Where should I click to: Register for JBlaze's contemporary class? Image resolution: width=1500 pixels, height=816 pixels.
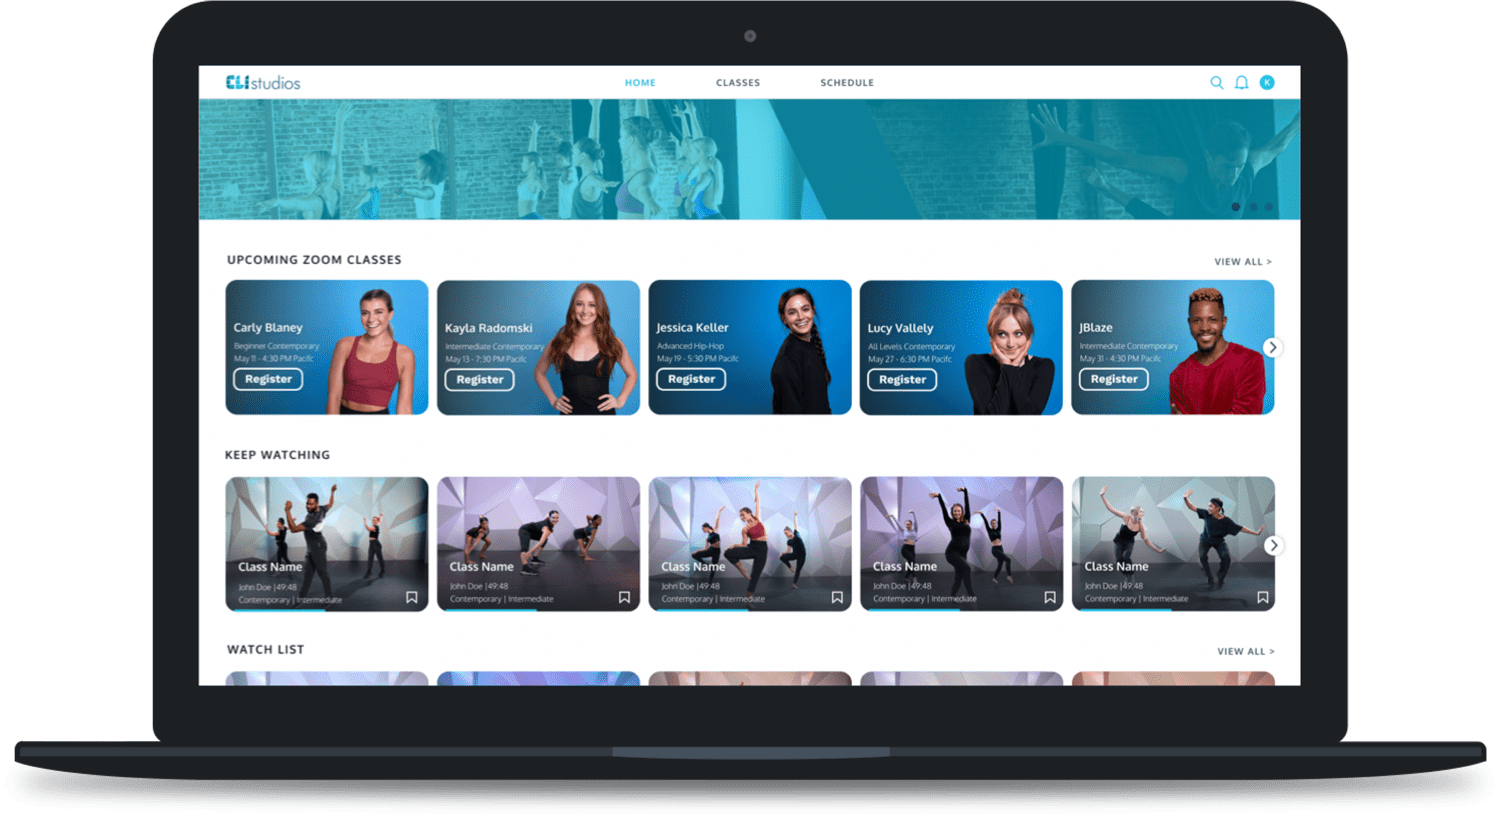[x=1114, y=379]
